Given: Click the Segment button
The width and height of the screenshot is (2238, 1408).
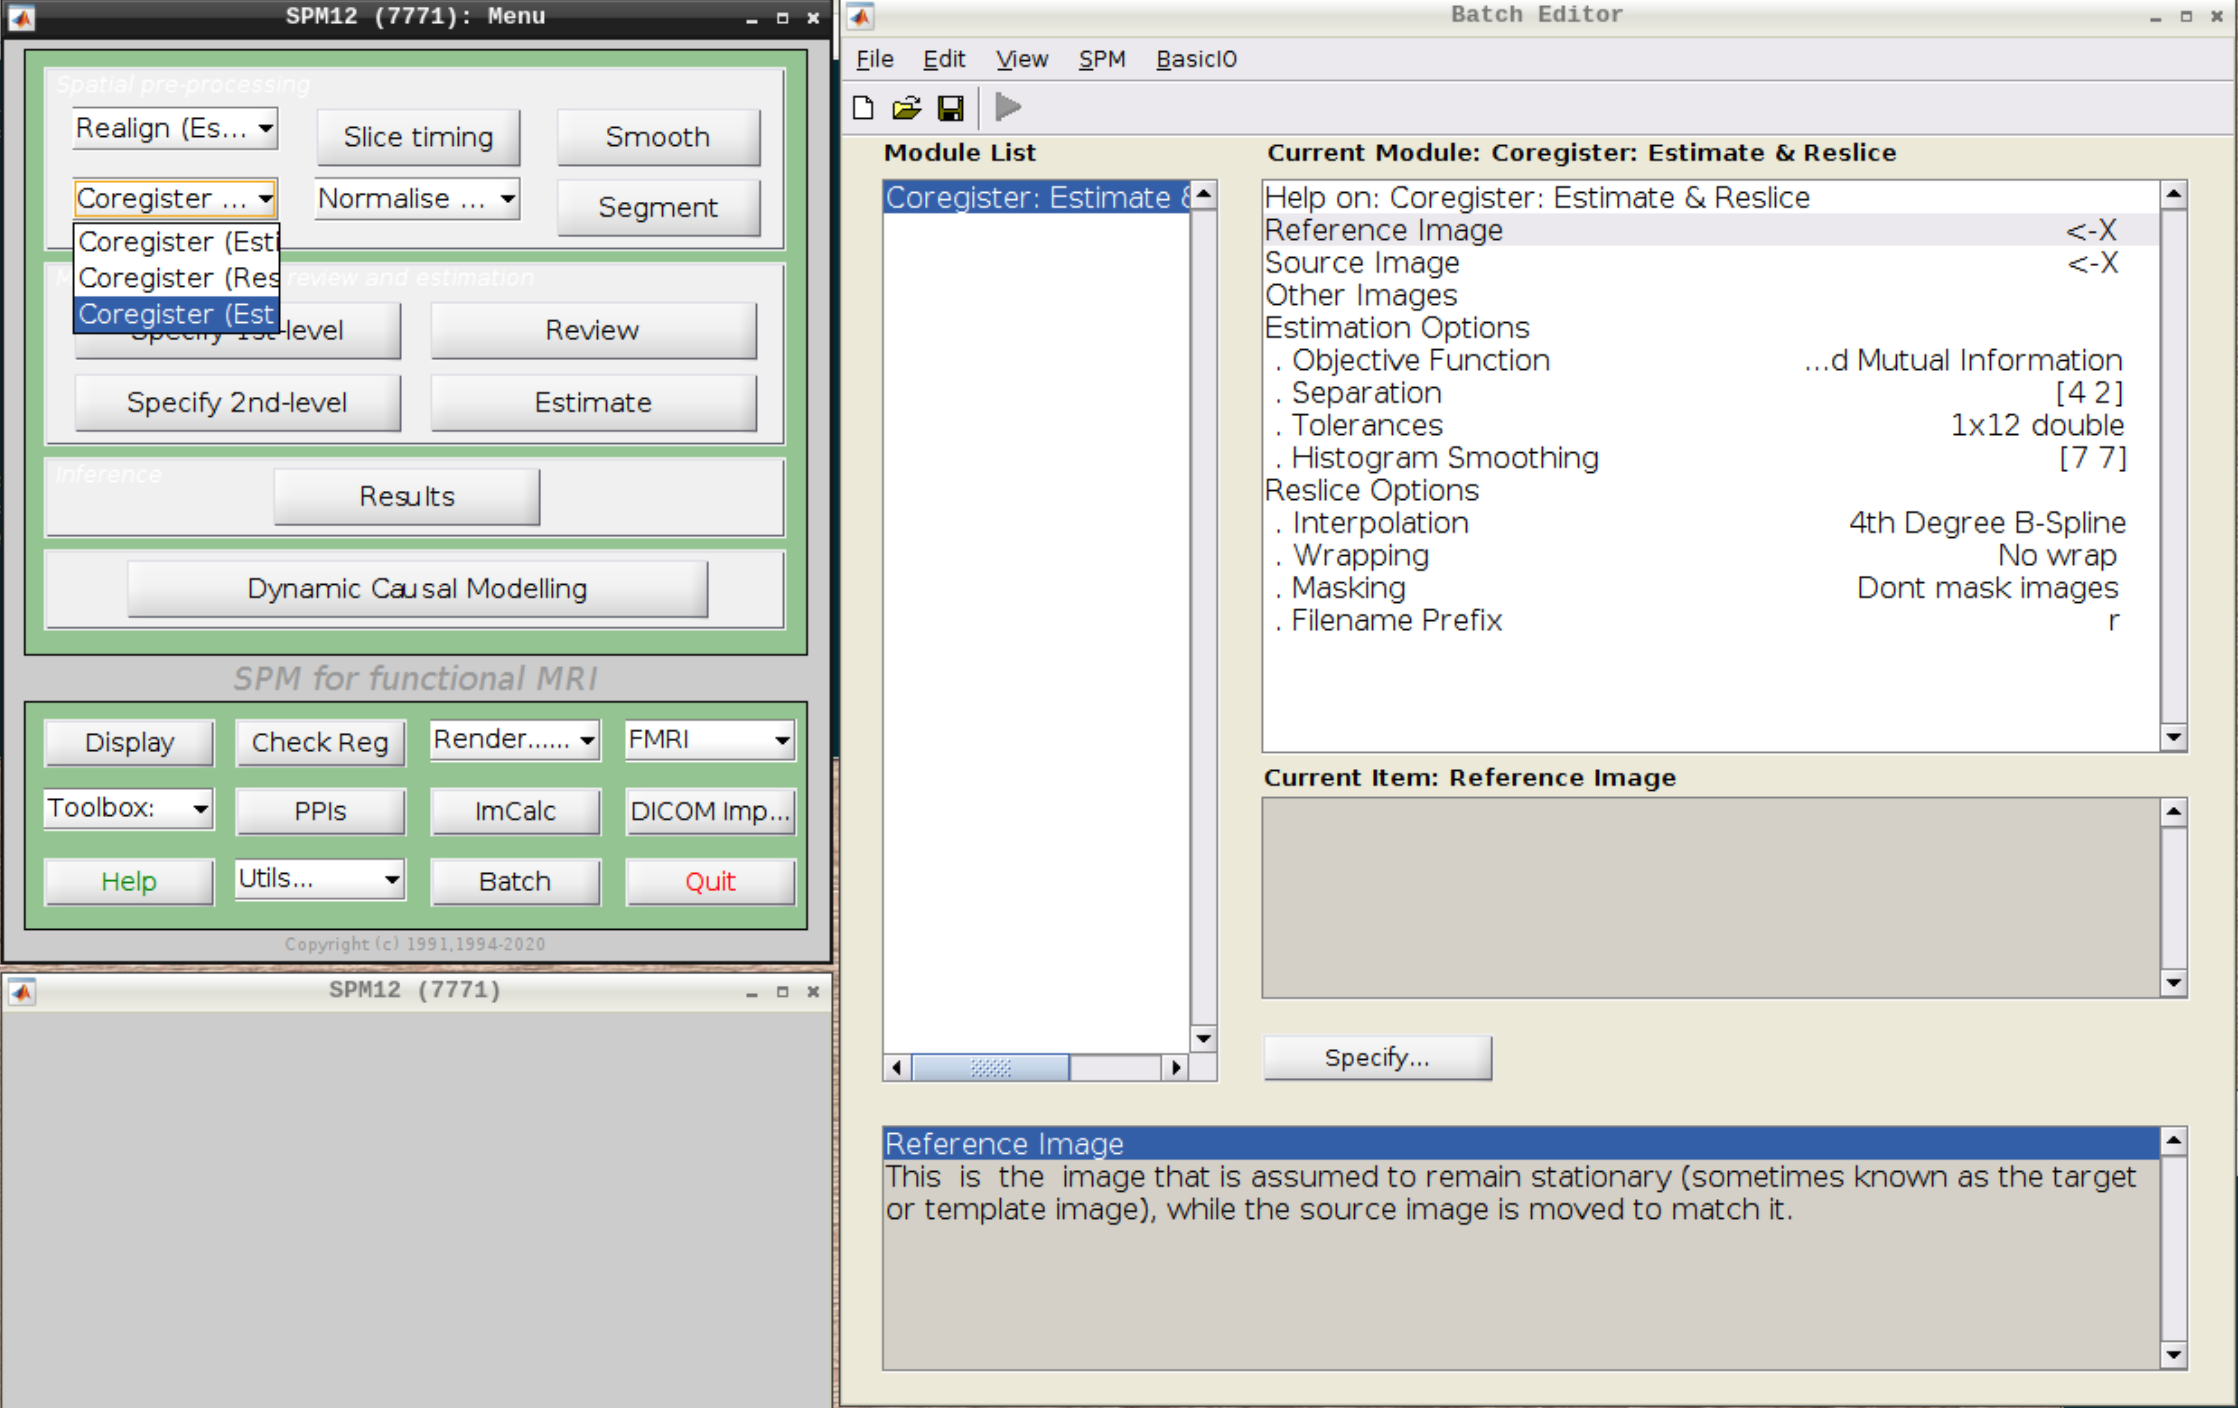Looking at the screenshot, I should click(658, 207).
